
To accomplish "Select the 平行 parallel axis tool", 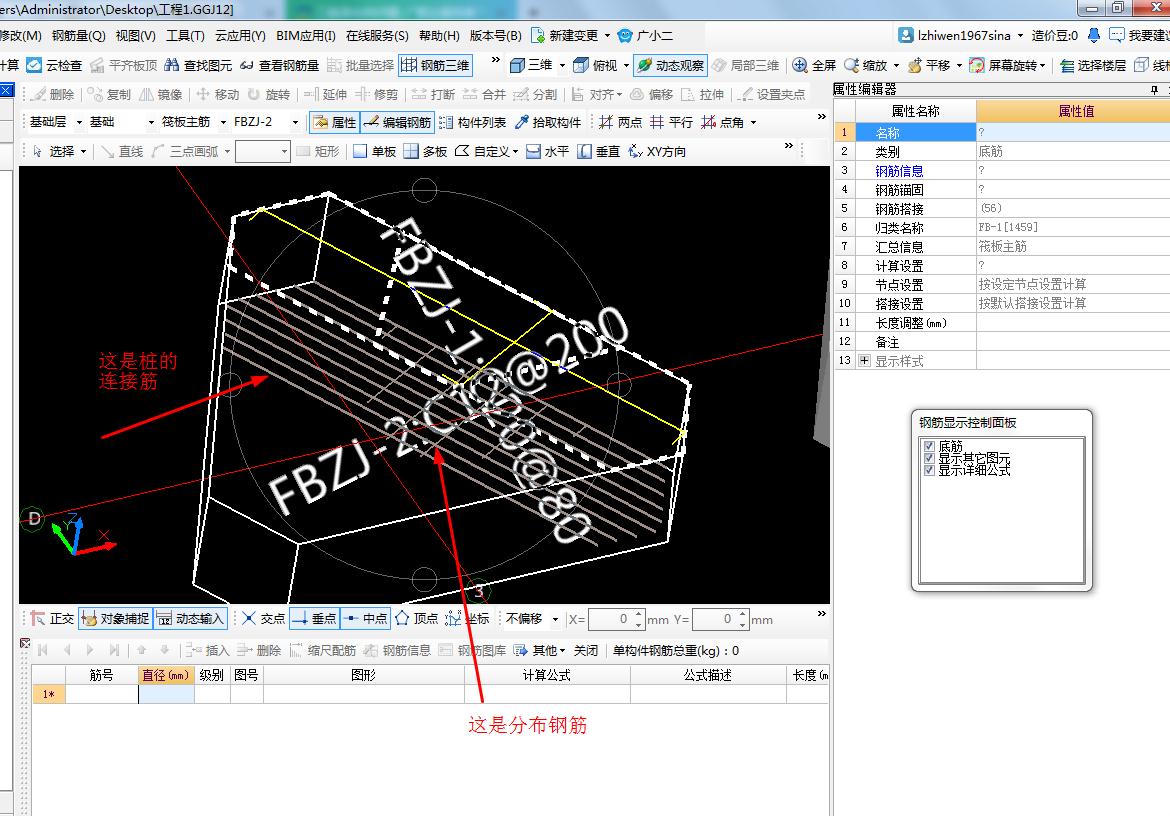I will (x=671, y=122).
